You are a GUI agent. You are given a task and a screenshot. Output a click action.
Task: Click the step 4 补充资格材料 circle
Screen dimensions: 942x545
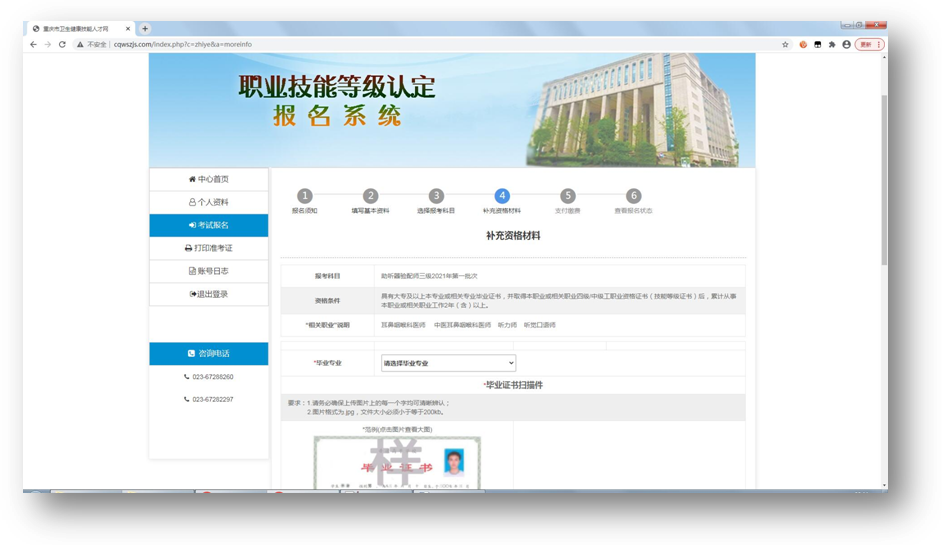[502, 196]
